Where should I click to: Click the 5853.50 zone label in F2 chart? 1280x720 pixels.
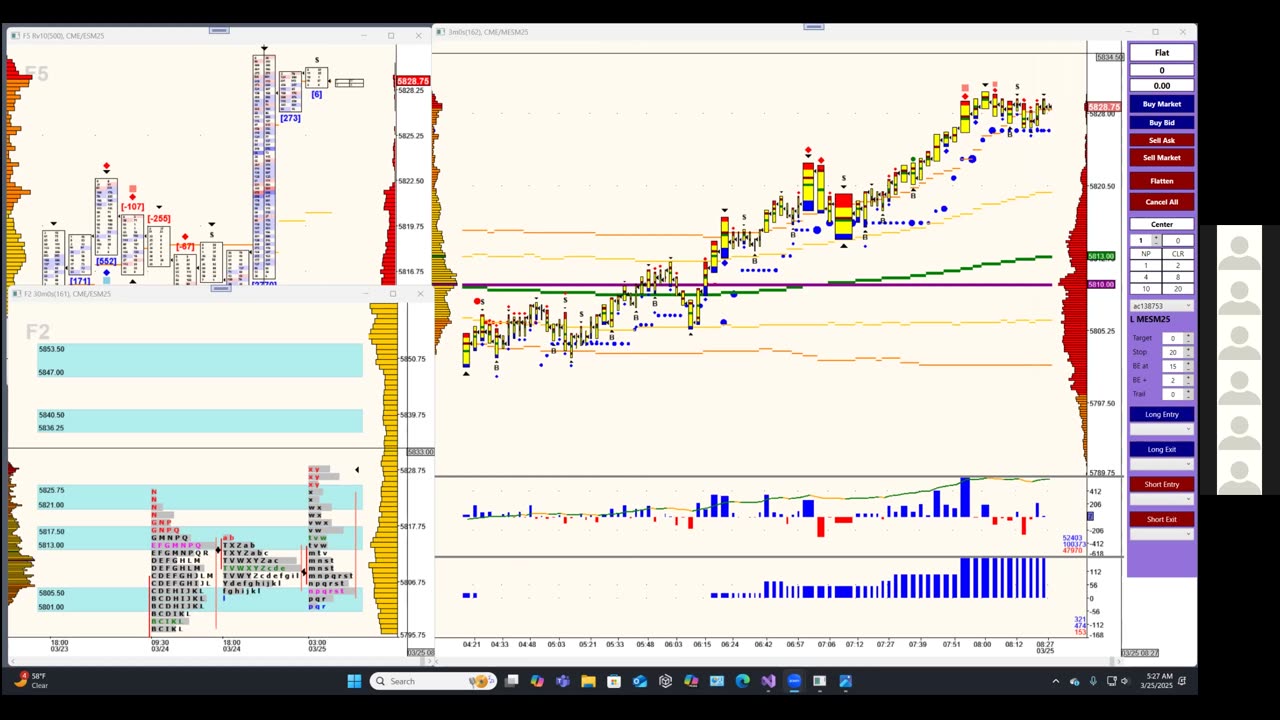click(51, 349)
